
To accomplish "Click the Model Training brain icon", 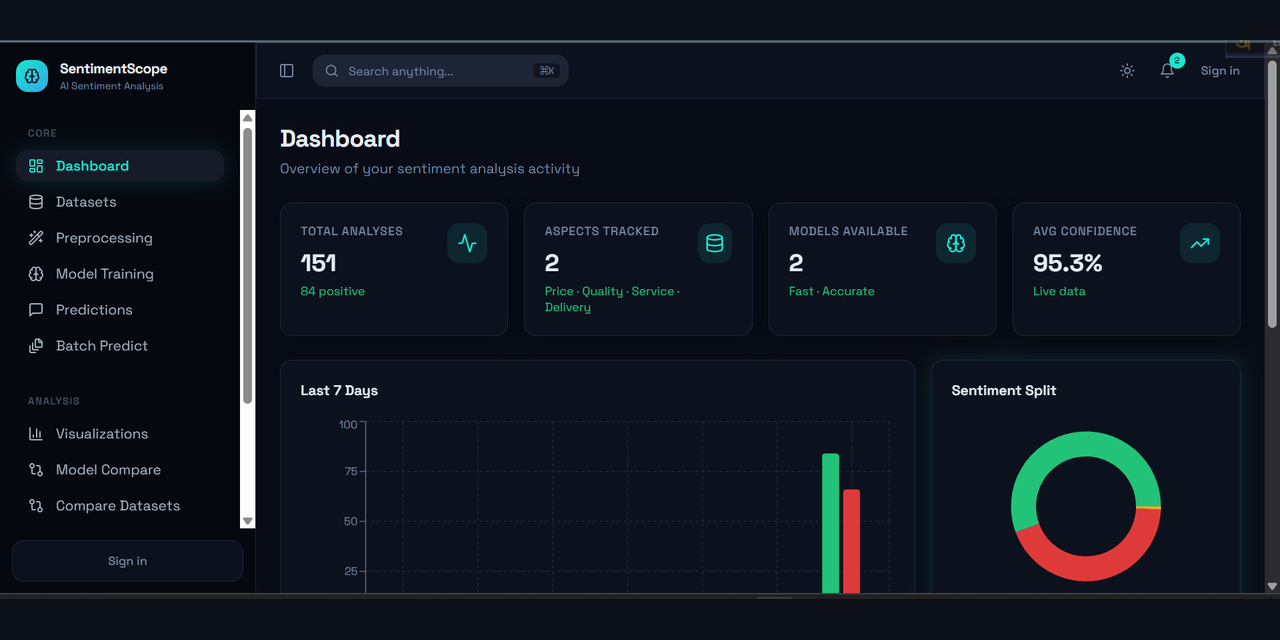I will tap(36, 274).
